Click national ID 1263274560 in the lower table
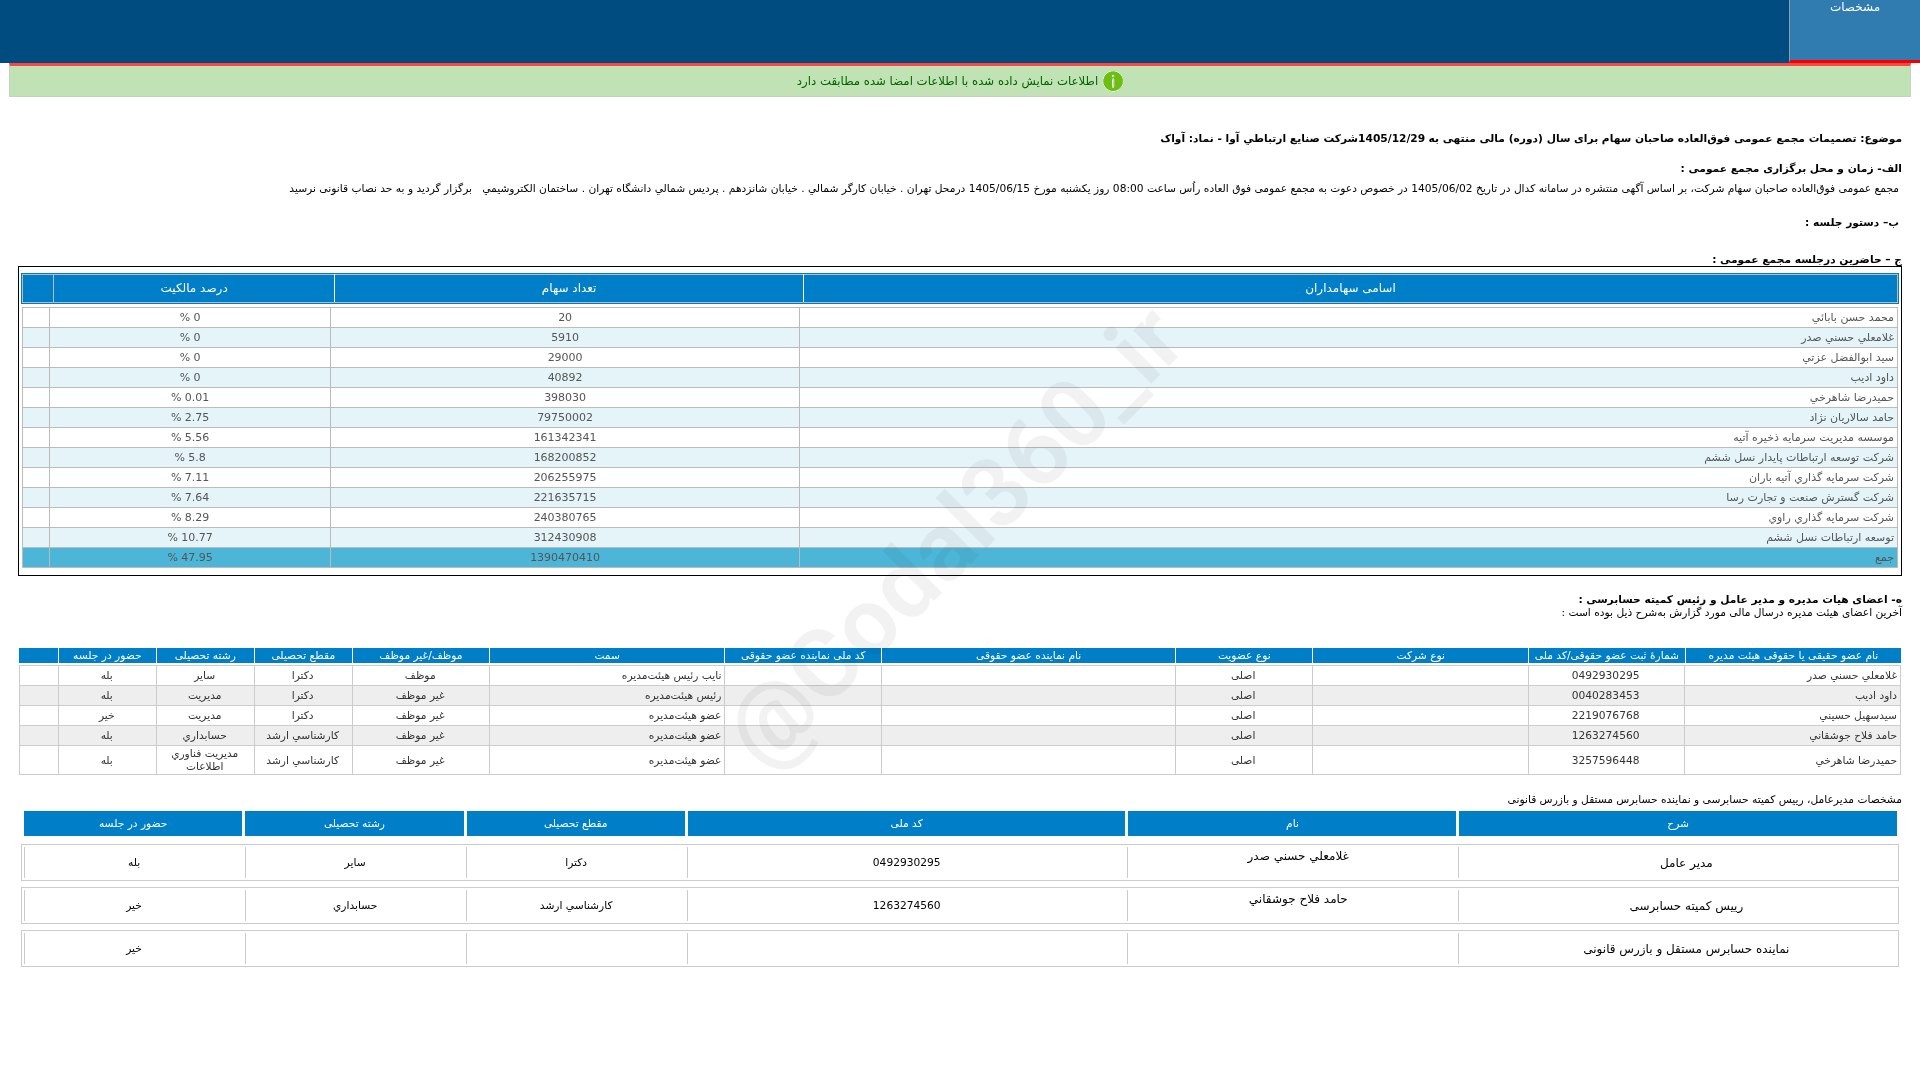1920x1080 pixels. coord(906,905)
